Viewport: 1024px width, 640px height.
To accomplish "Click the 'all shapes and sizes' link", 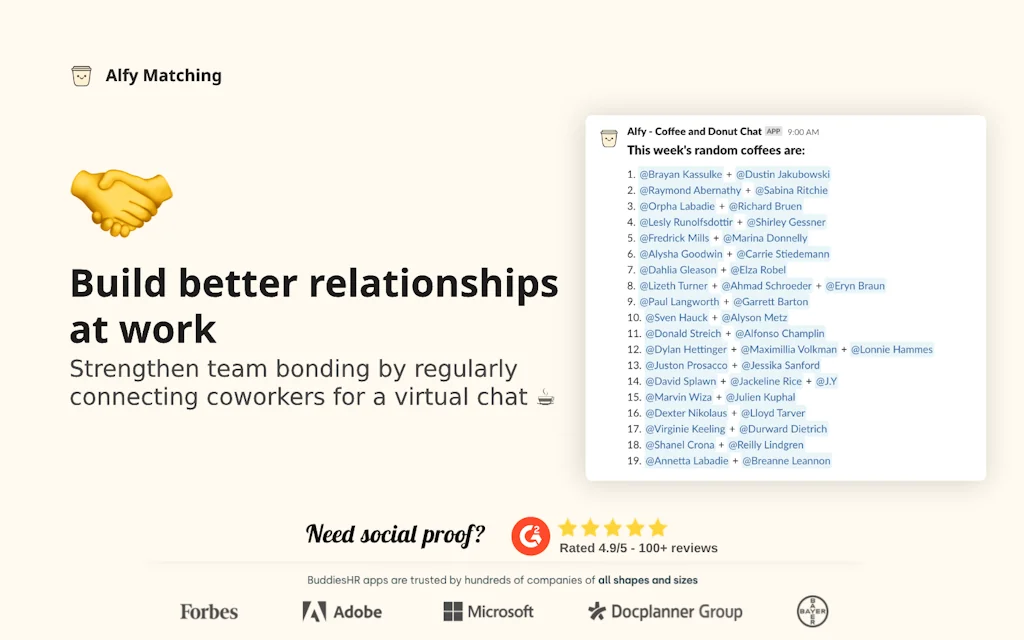I will [x=647, y=579].
